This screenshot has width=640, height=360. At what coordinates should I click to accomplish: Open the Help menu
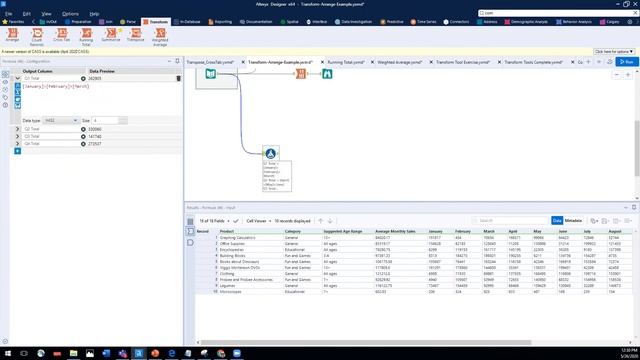pos(94,13)
